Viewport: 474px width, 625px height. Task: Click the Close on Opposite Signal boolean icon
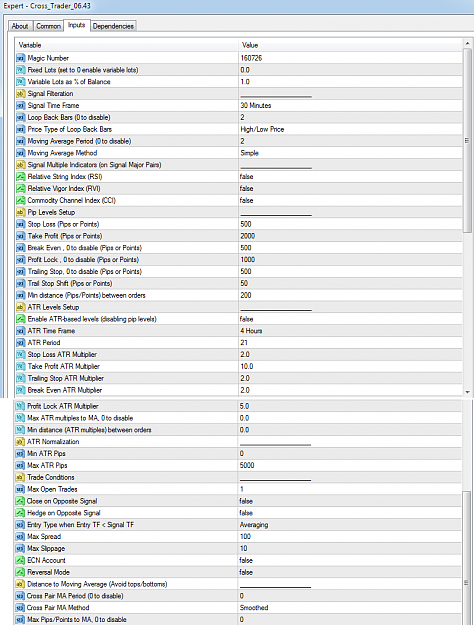(20, 501)
